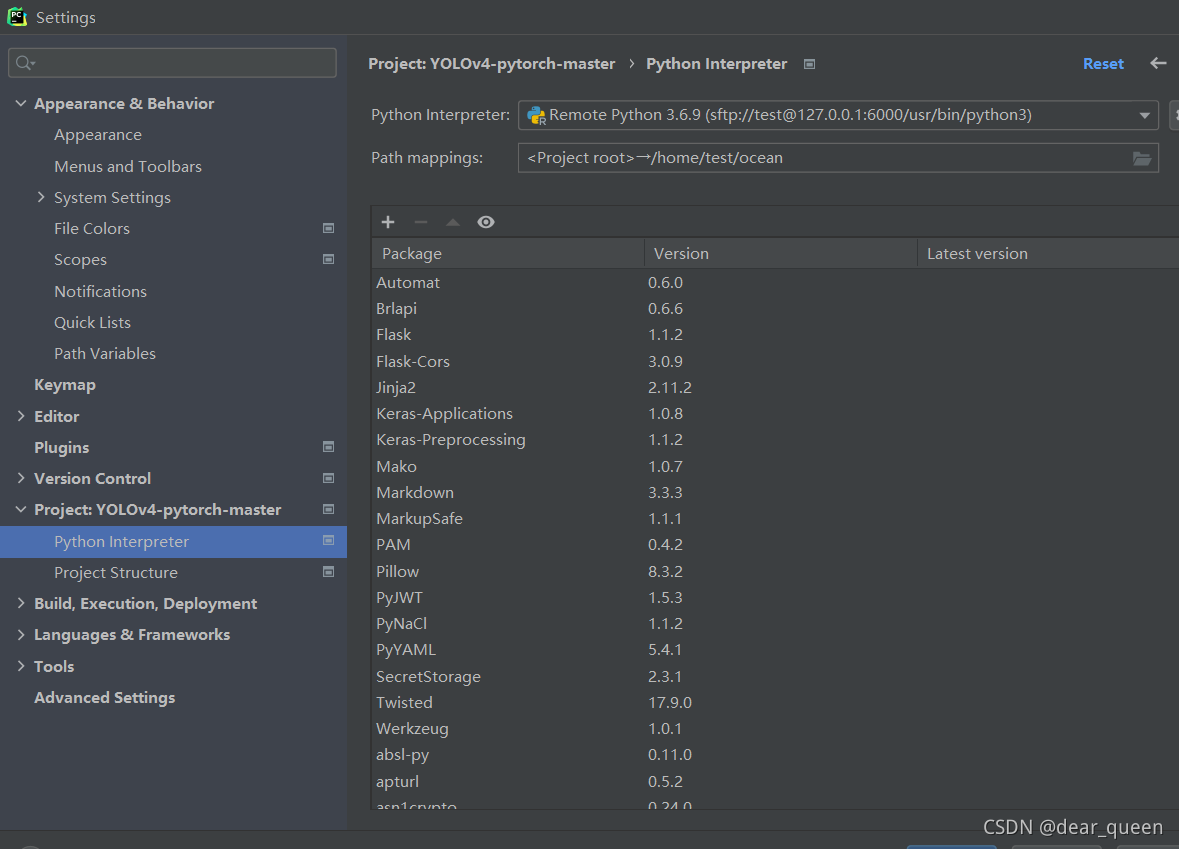Select the absl-py package row
1179x849 pixels.
point(775,755)
